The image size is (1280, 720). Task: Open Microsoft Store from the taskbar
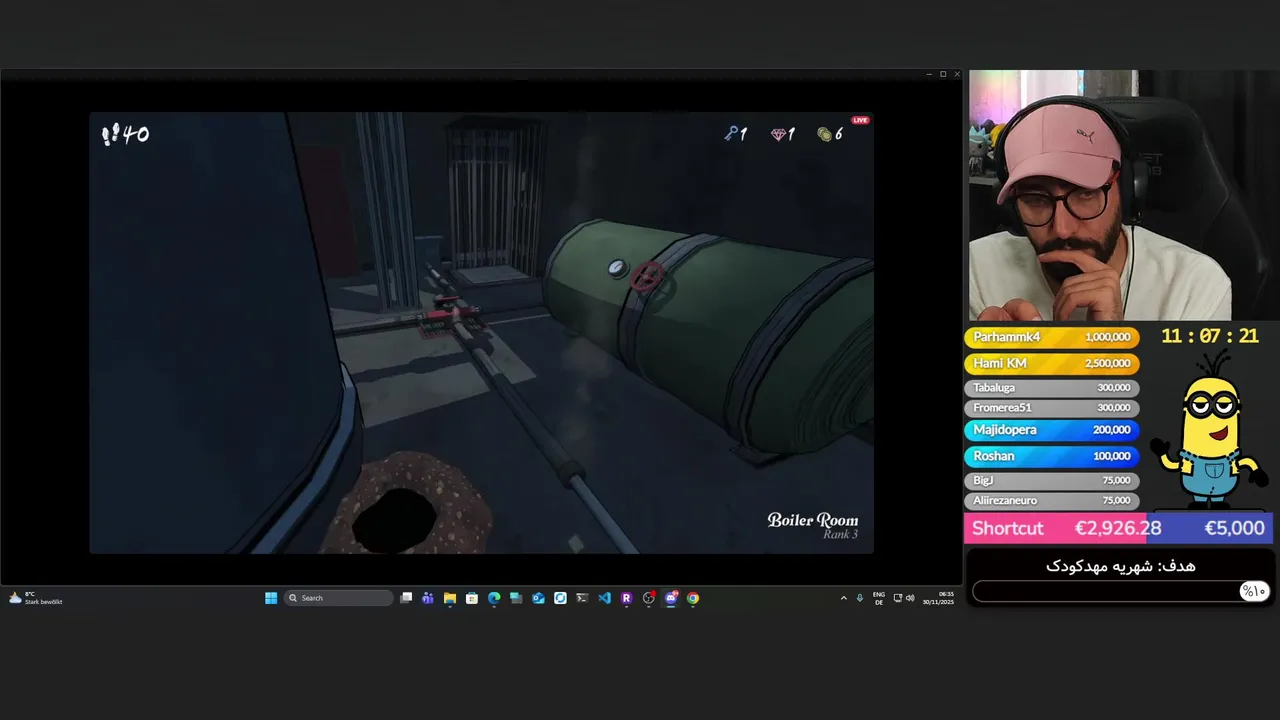[472, 598]
